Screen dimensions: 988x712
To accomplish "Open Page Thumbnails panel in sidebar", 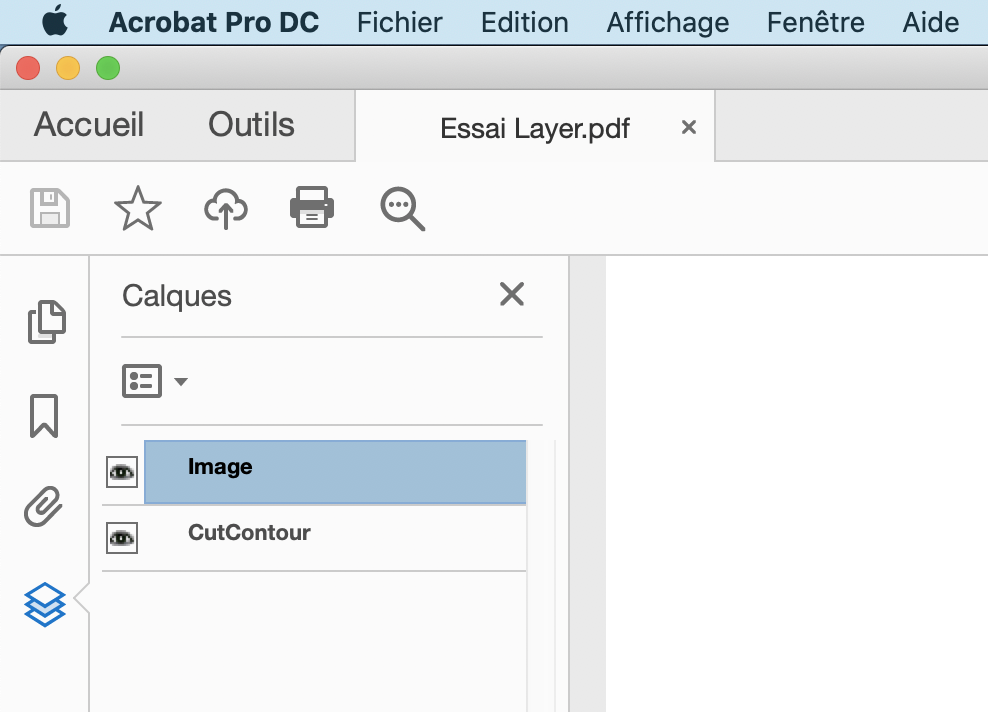I will (x=47, y=322).
